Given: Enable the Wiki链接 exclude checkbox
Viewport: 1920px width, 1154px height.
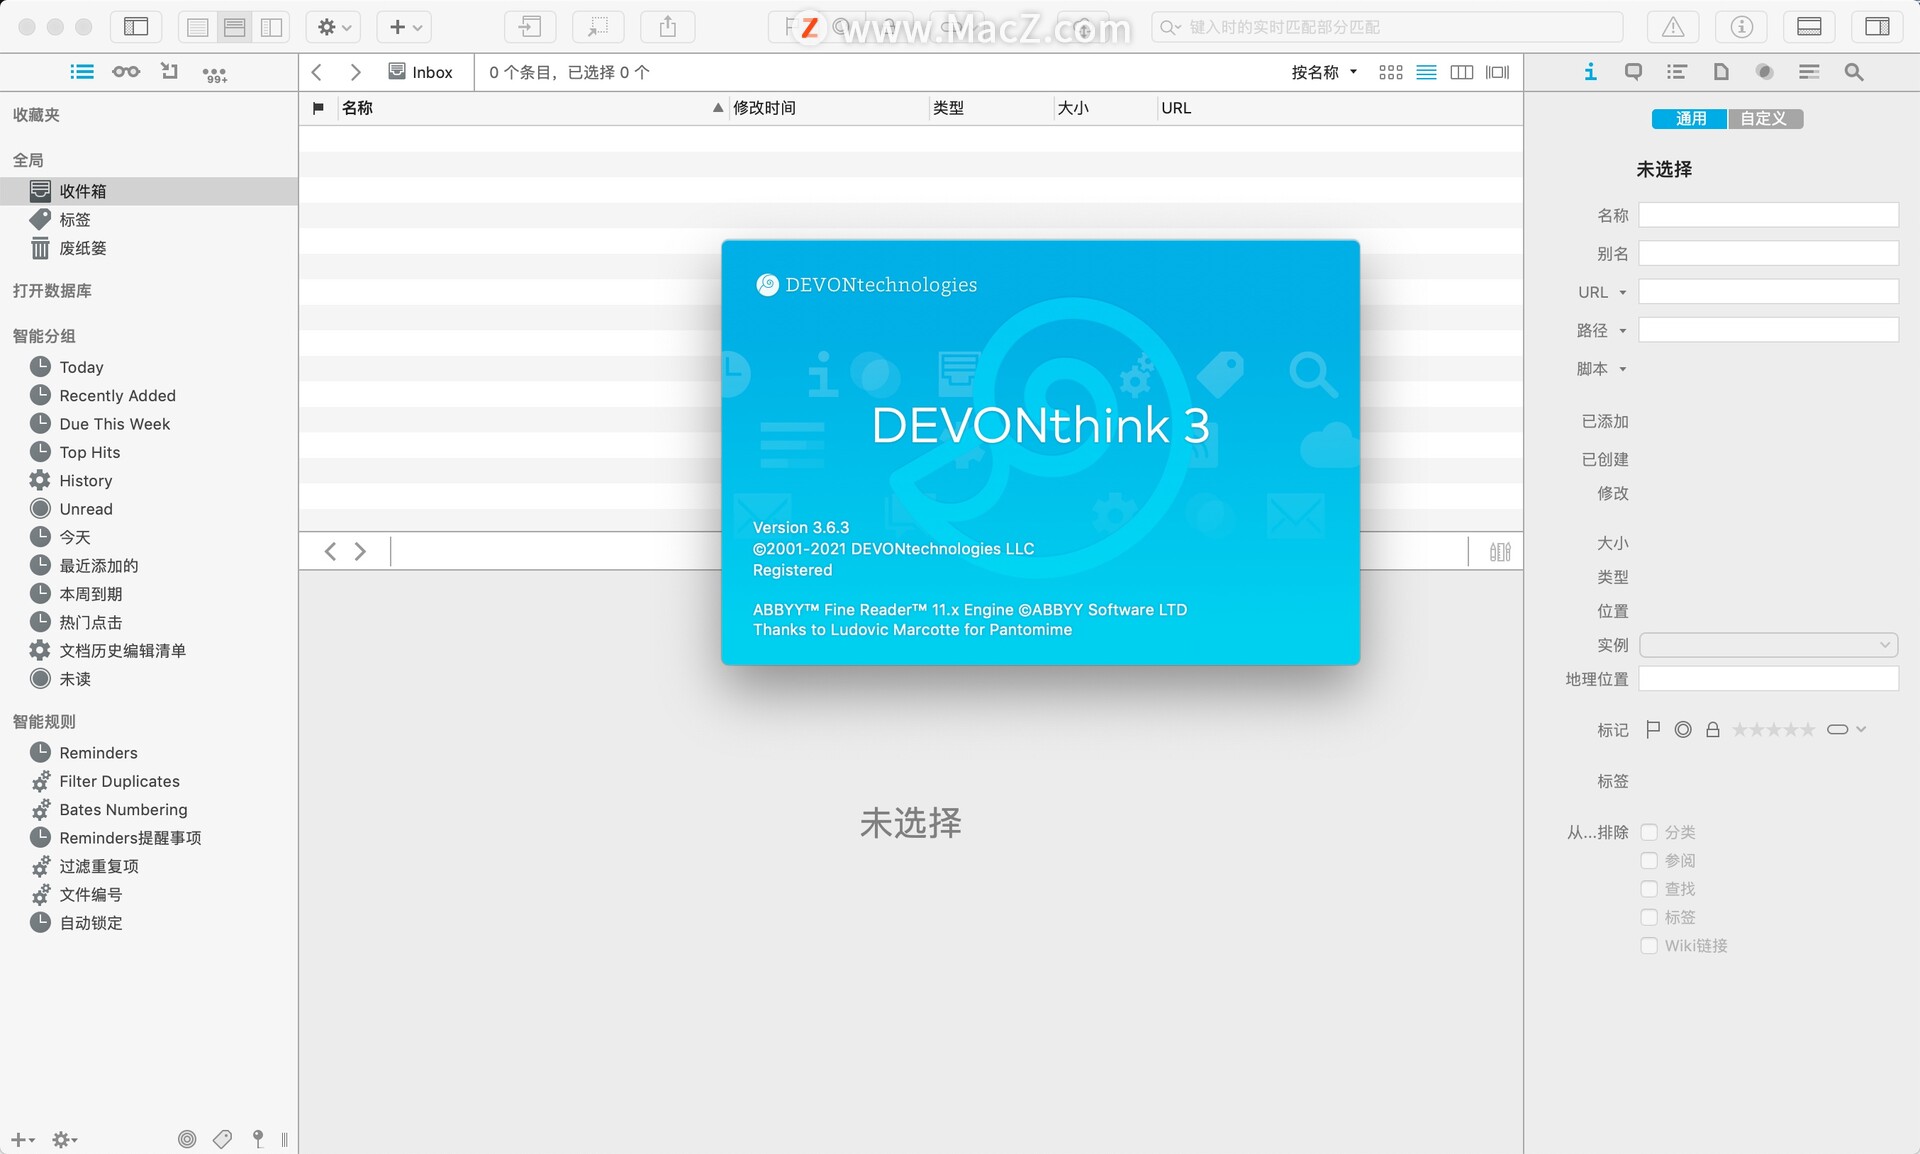Looking at the screenshot, I should 1649,945.
